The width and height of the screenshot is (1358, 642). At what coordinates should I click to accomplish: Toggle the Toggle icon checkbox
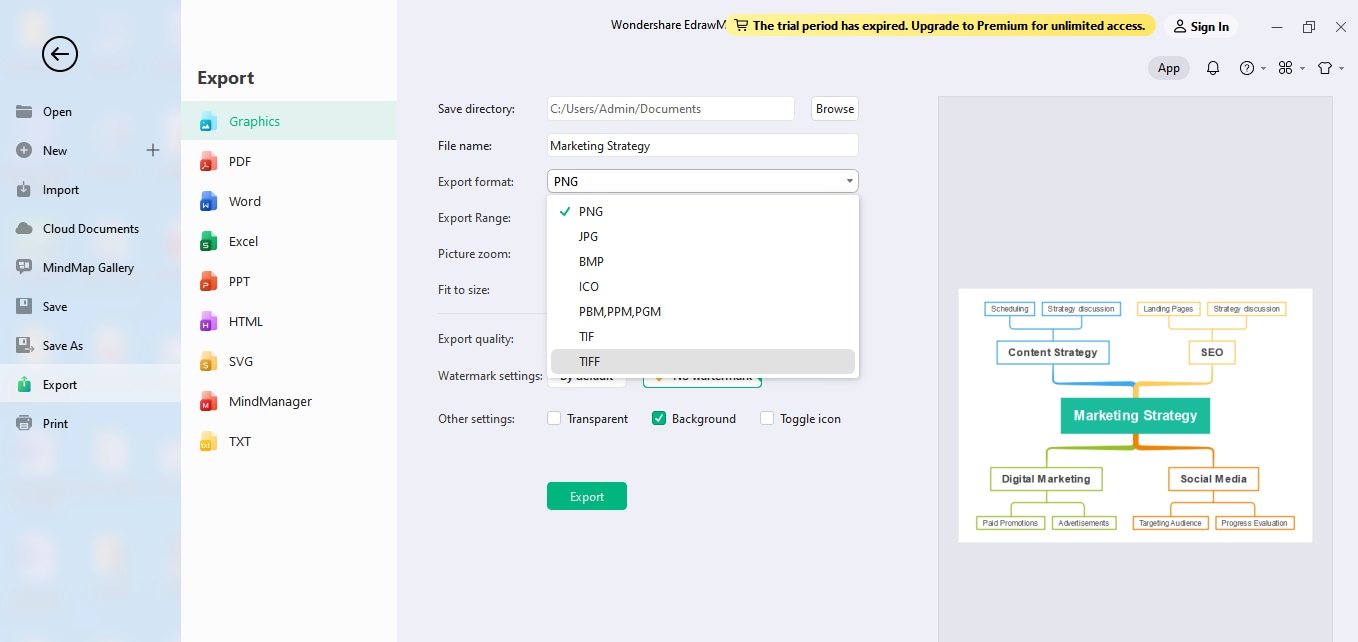[x=767, y=419]
